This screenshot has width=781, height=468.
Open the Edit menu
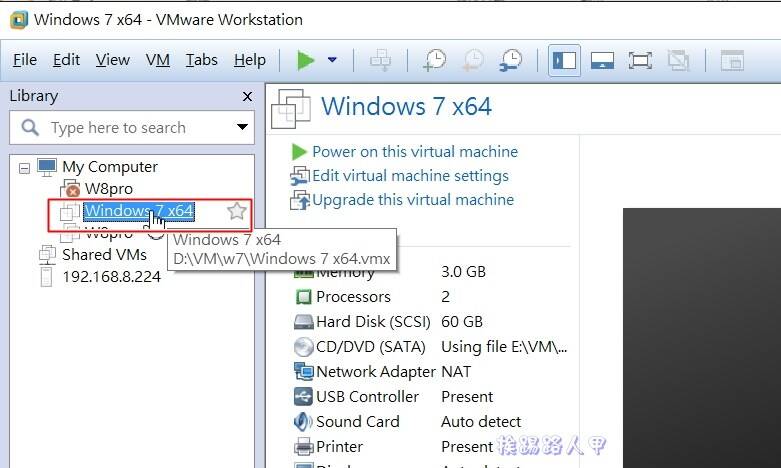(66, 60)
